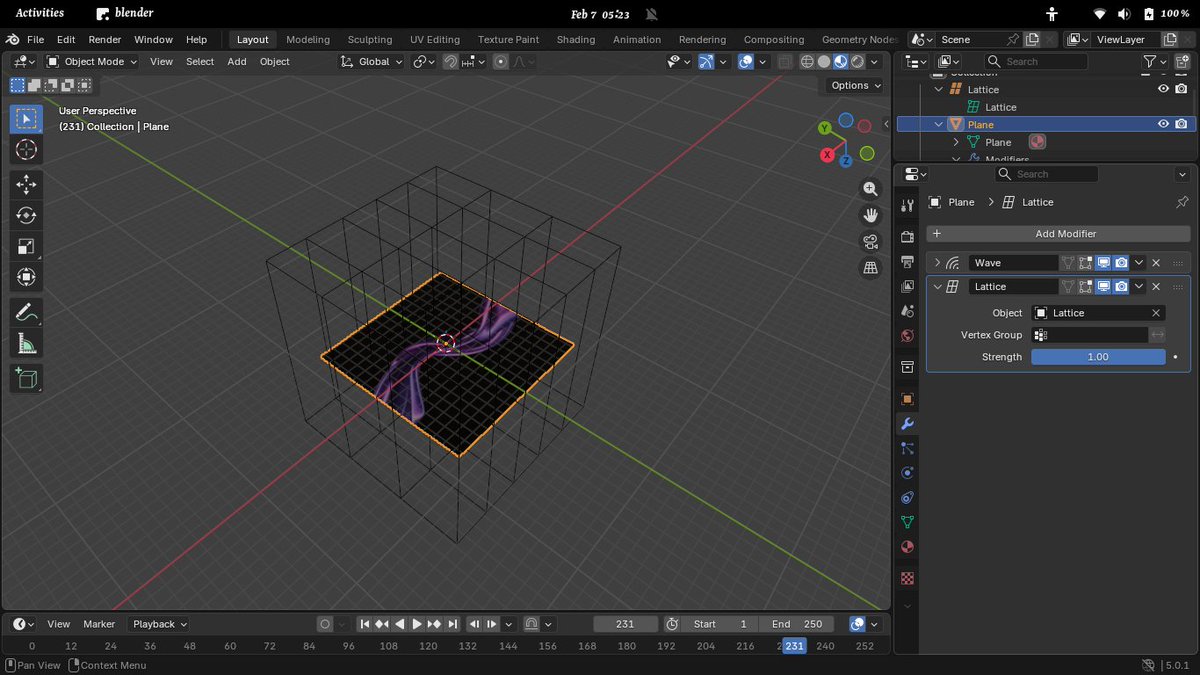Viewport: 1200px width, 675px height.
Task: Expand the Wave modifier panel
Action: click(937, 263)
